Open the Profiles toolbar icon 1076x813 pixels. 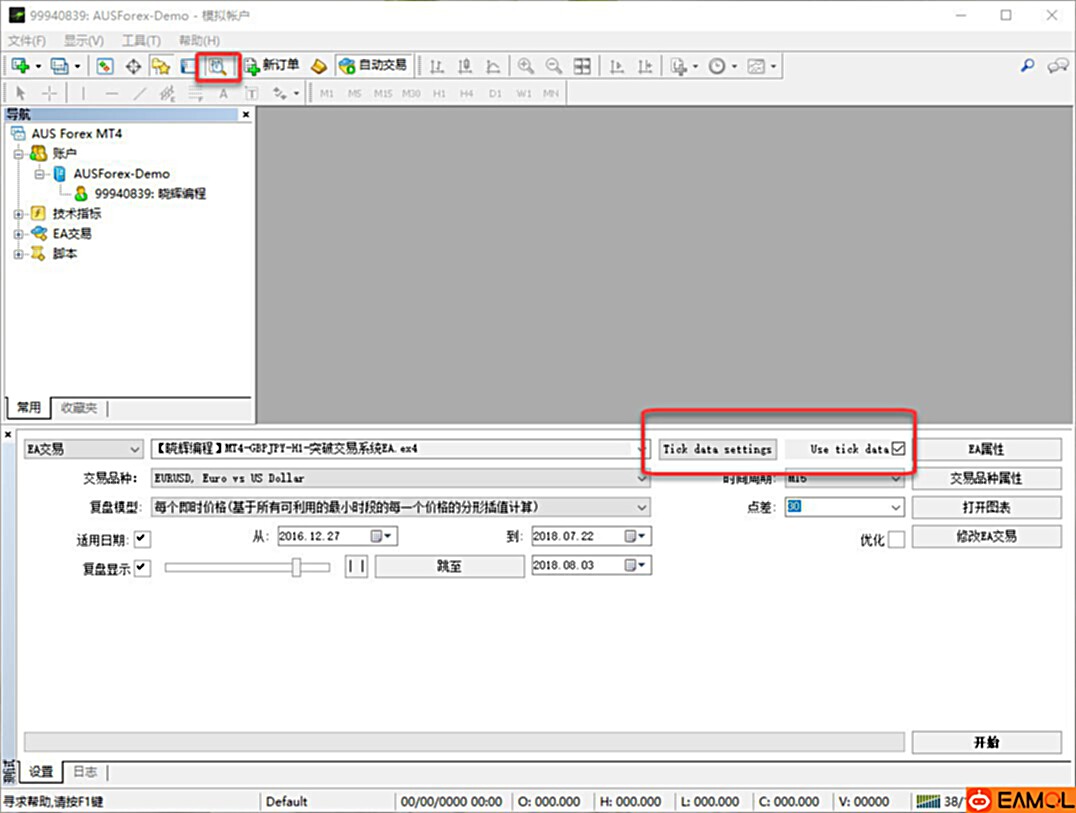60,66
